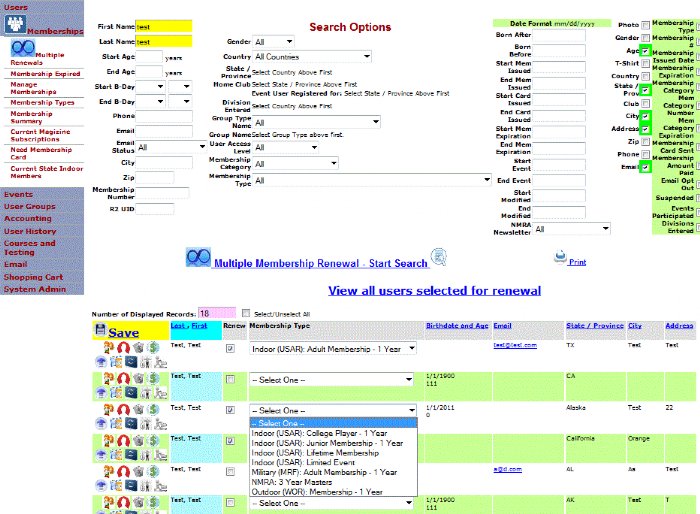Sort by State / Province column header
This screenshot has width=700, height=514.
[595, 326]
